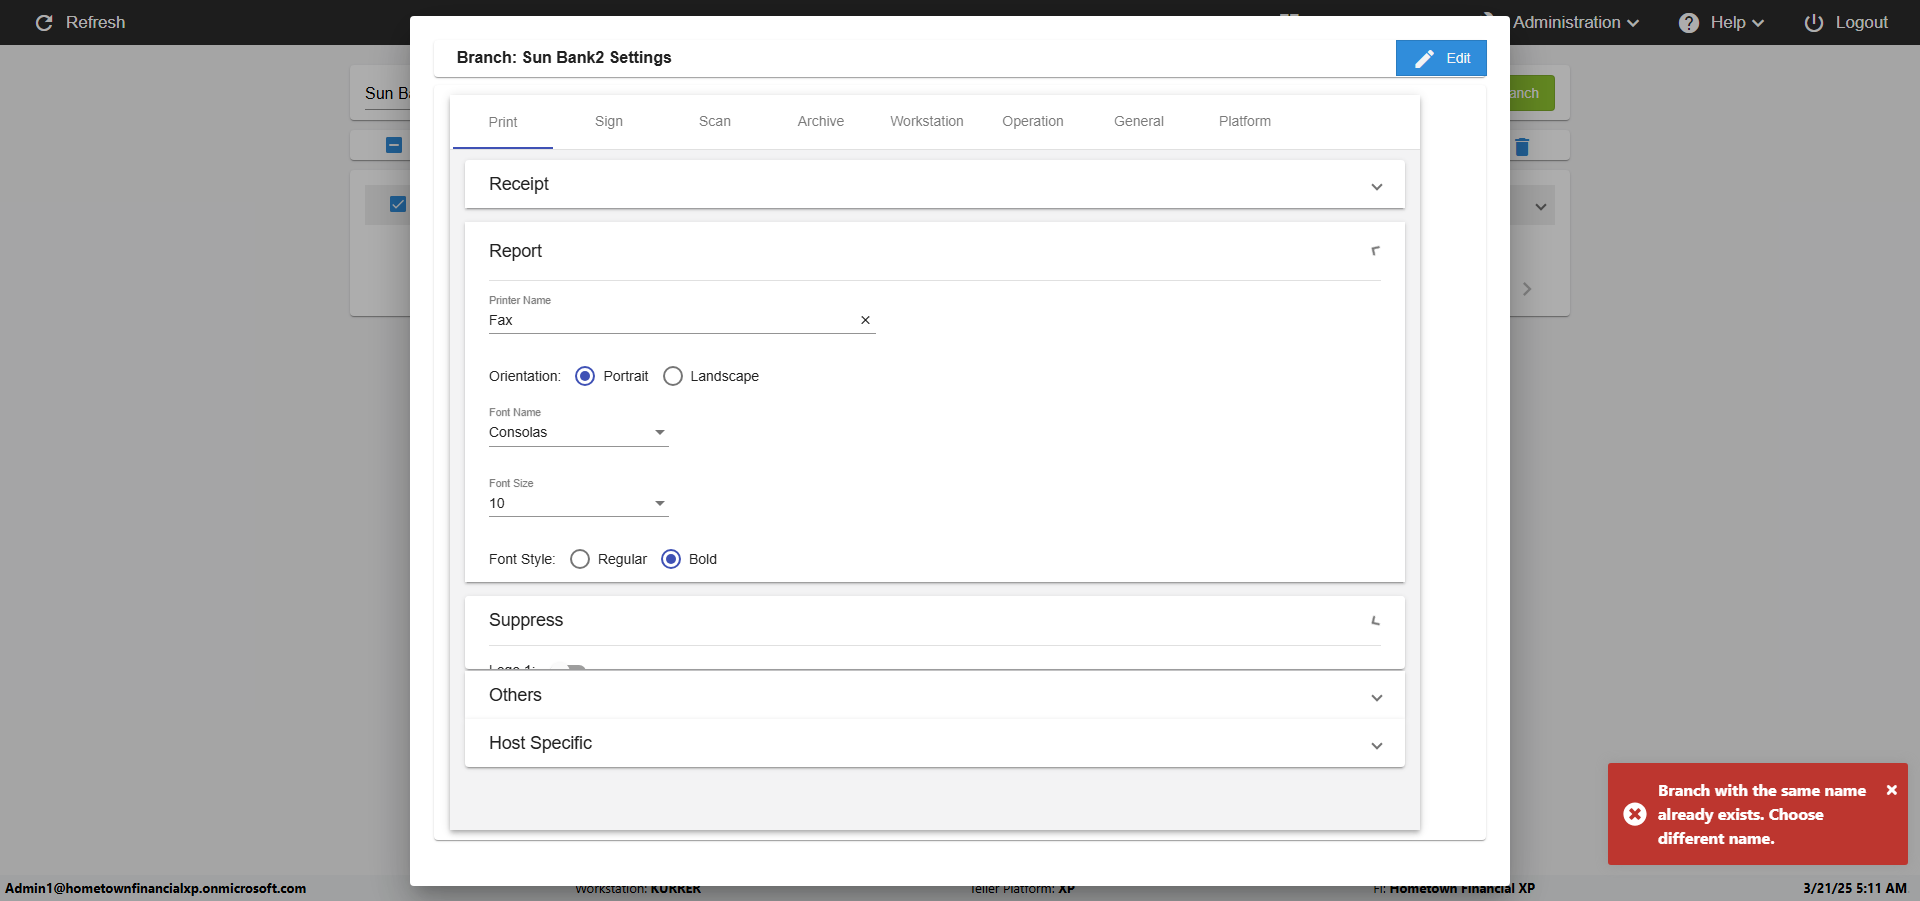Dismiss the red error notification
The image size is (1920, 901).
1891,790
